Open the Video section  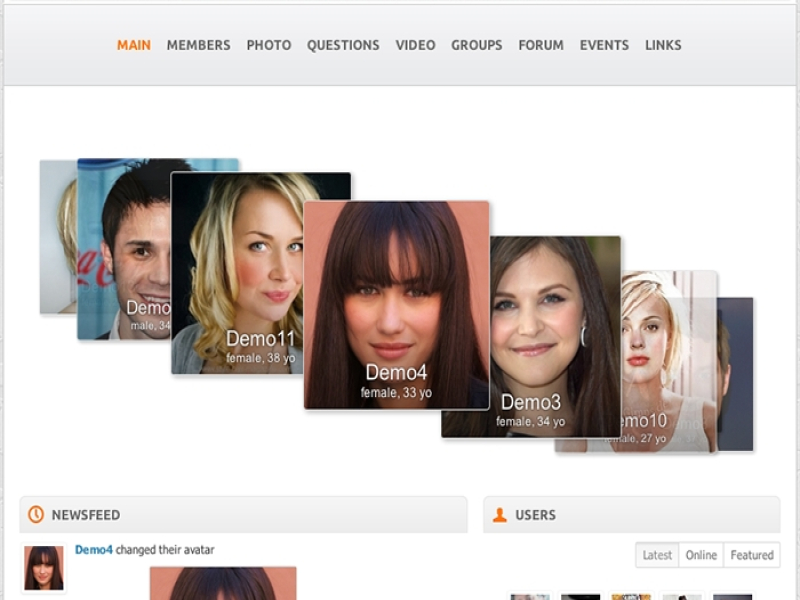point(415,45)
